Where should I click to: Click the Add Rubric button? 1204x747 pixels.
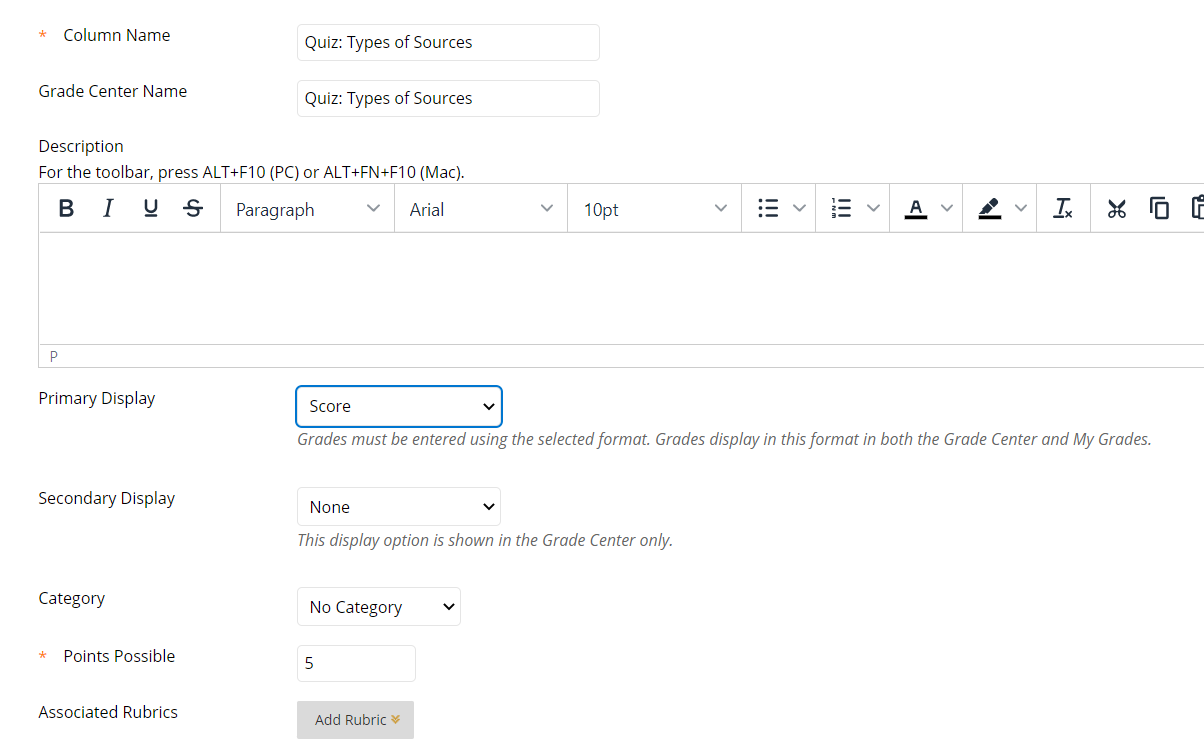pos(355,720)
